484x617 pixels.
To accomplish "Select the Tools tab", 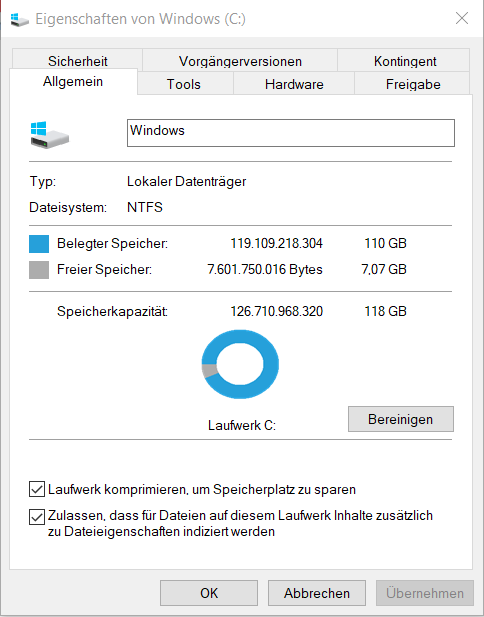I will point(184,84).
